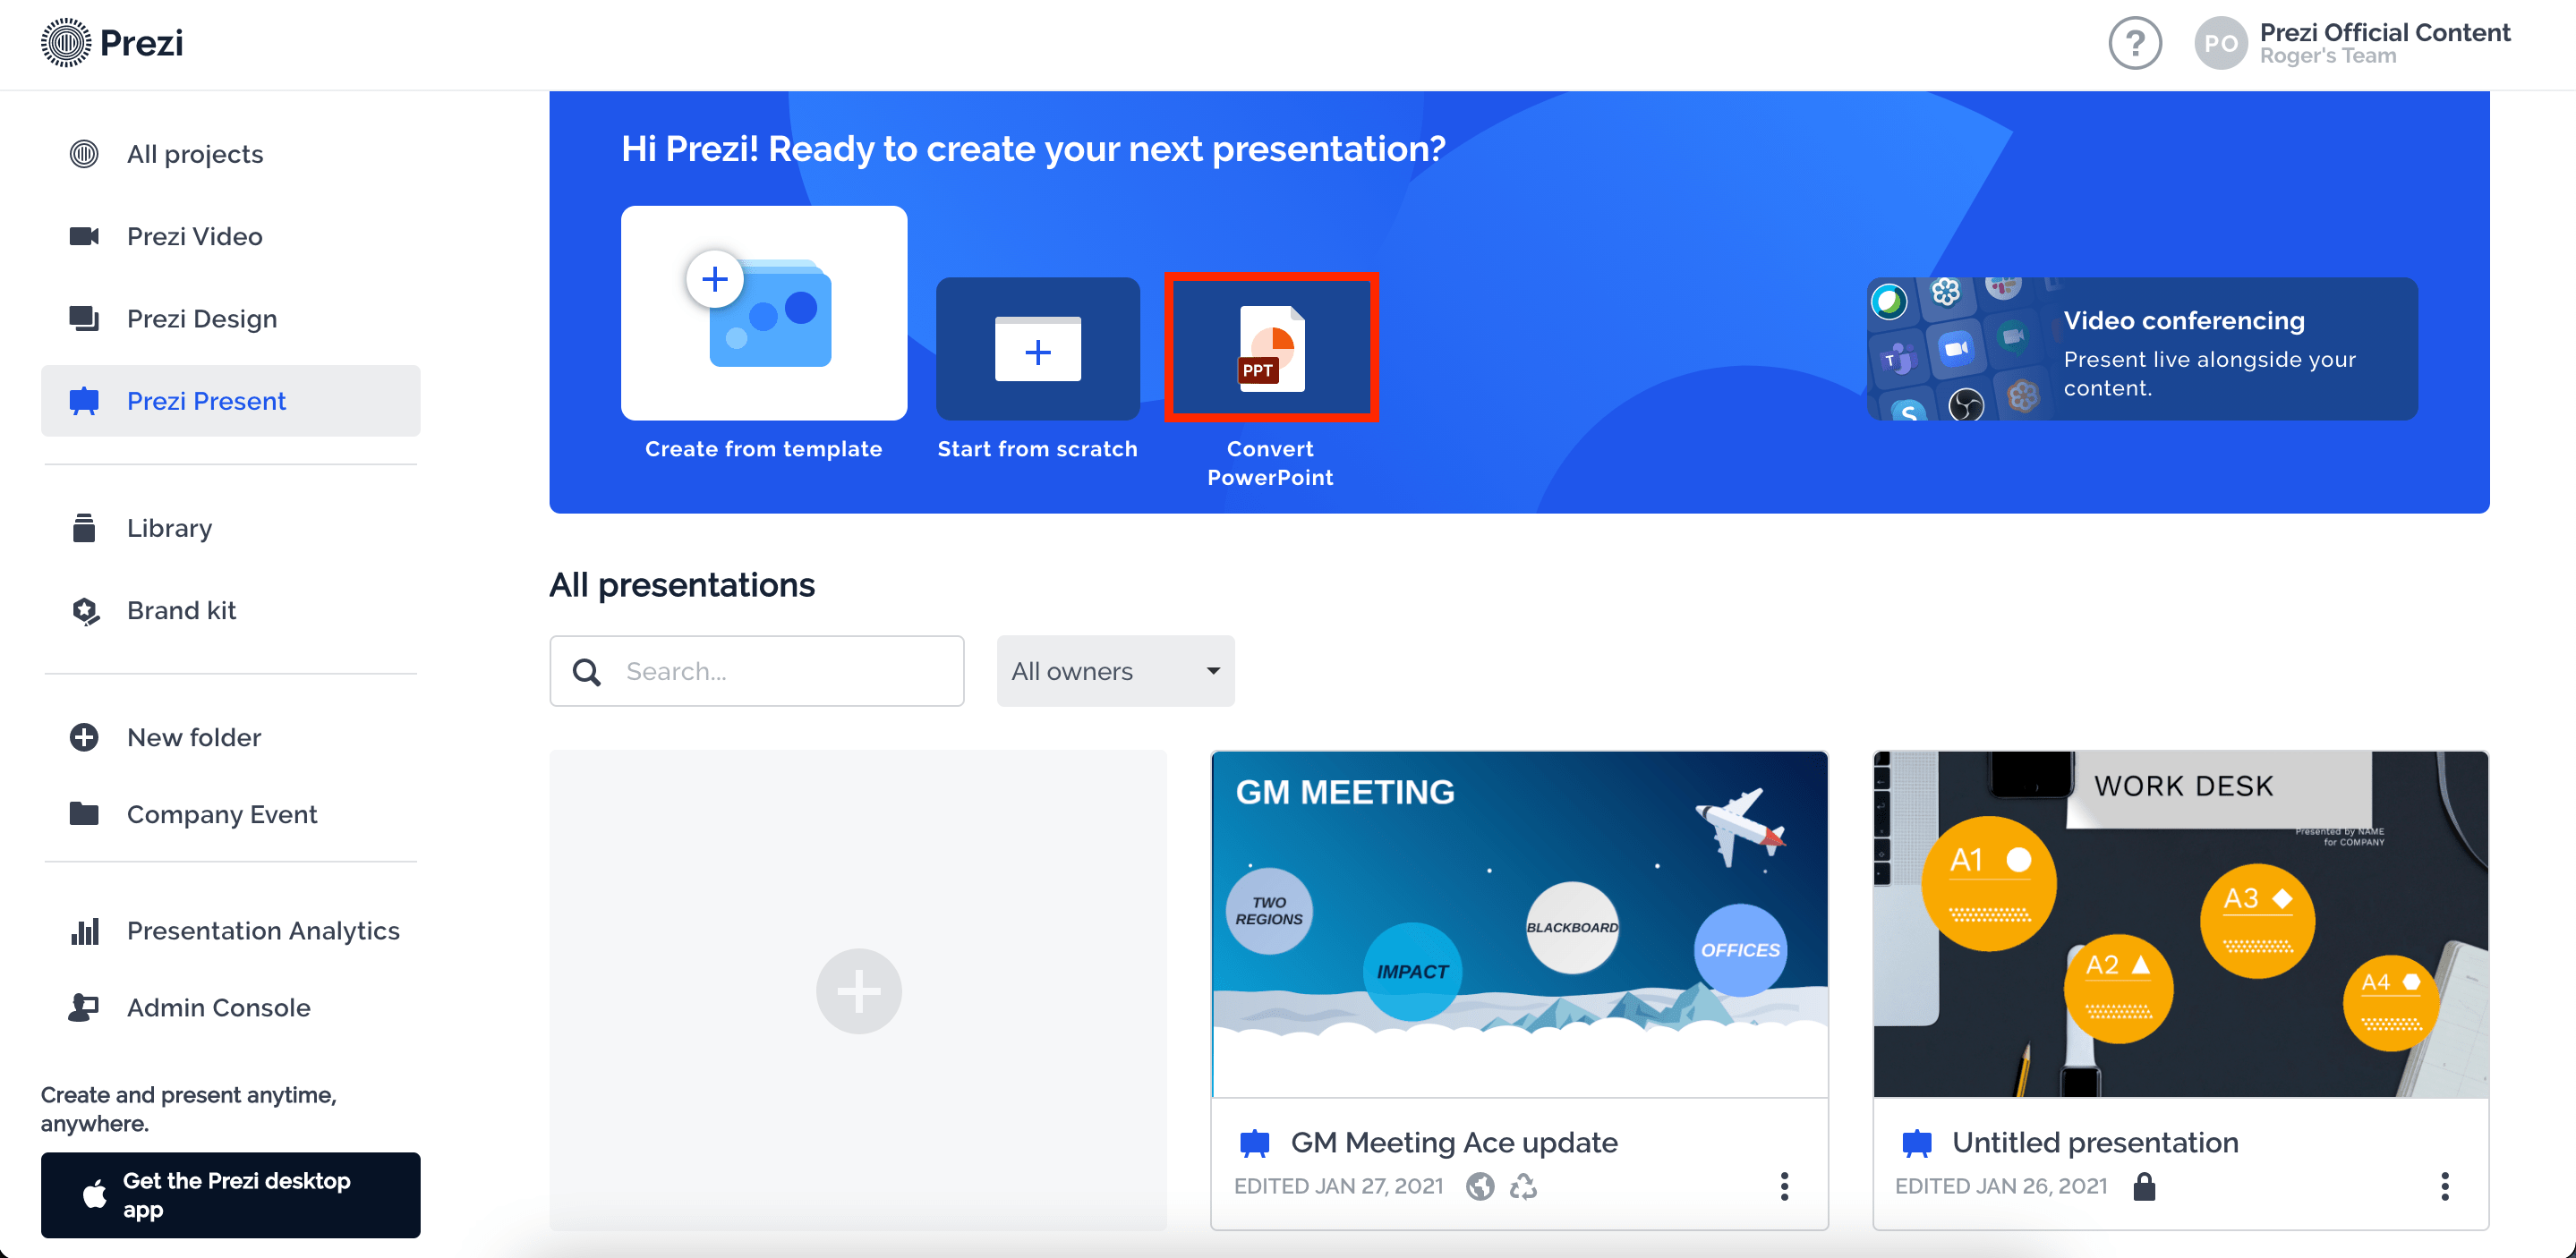Select Prezi Present in the sidebar
The image size is (2576, 1258).
point(205,400)
